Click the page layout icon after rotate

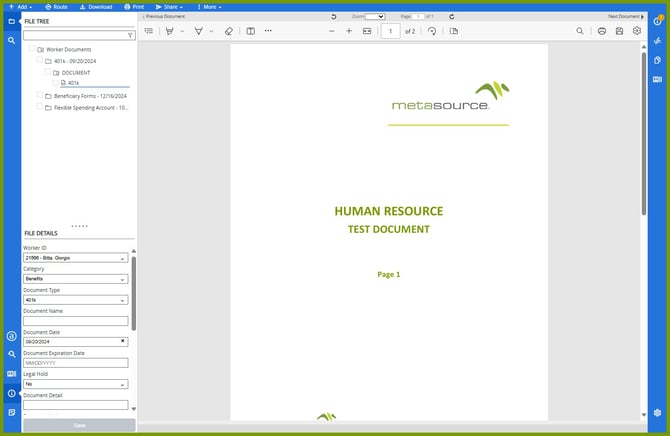click(454, 31)
